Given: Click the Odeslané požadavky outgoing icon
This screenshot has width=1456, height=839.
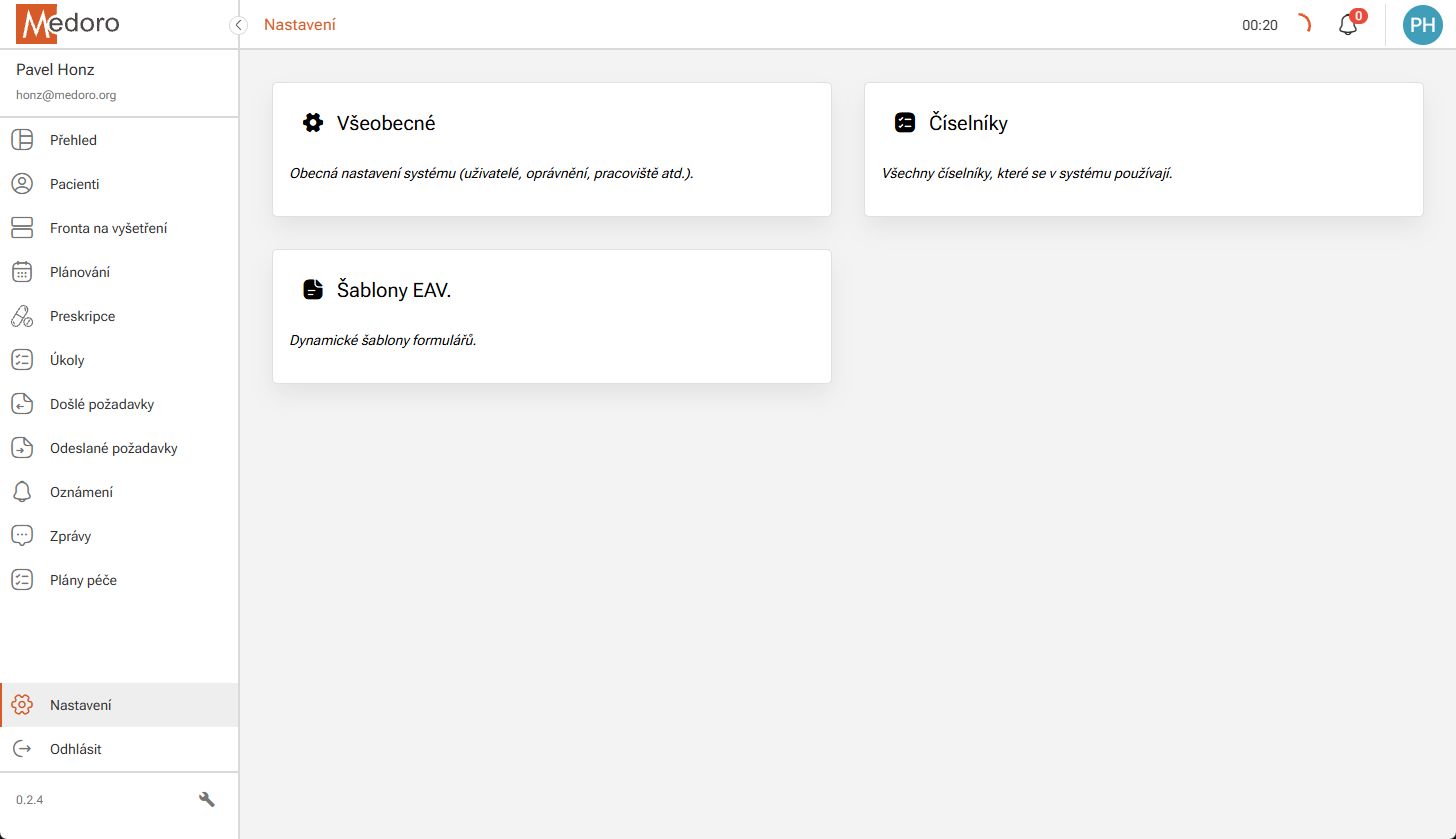Looking at the screenshot, I should 22,447.
